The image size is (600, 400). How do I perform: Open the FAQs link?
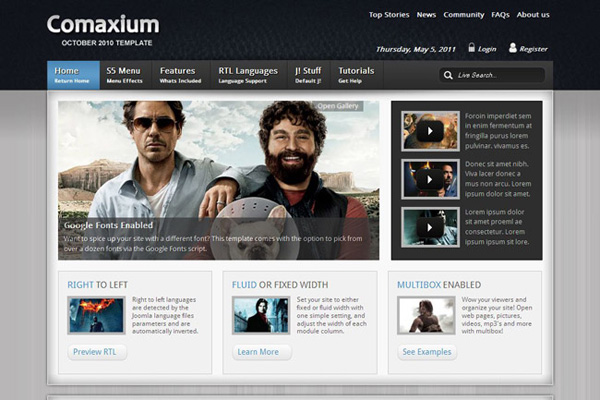(x=501, y=15)
